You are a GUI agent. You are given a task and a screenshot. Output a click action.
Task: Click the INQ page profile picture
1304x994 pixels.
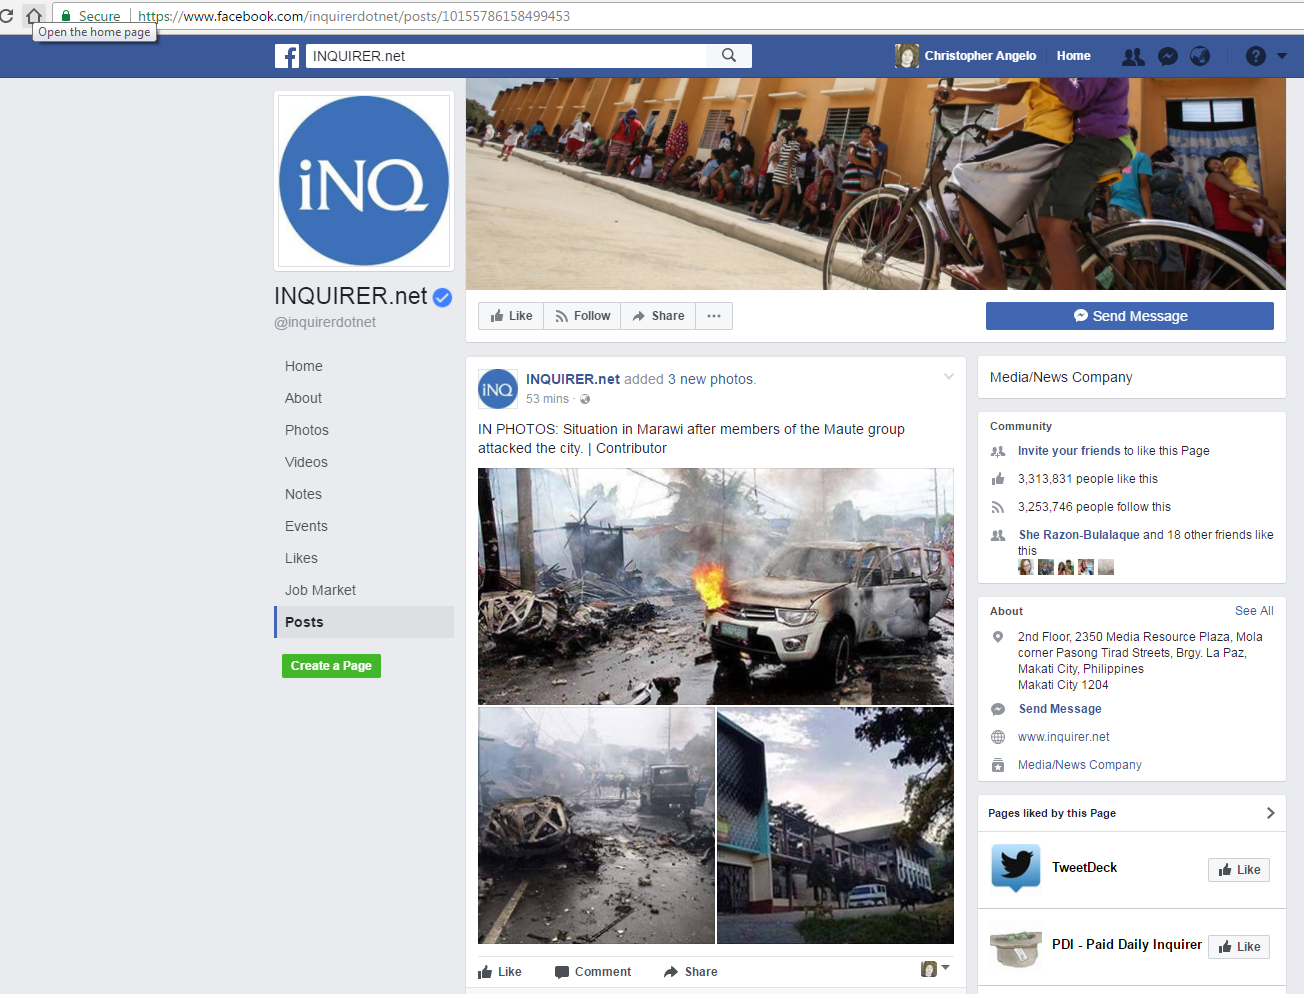coord(364,181)
